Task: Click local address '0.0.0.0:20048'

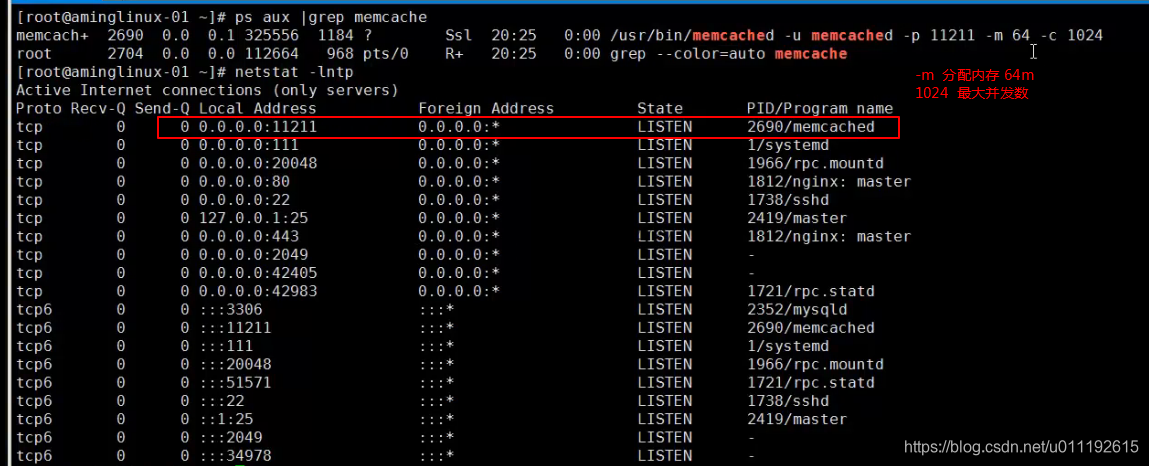Action: pyautogui.click(x=258, y=163)
